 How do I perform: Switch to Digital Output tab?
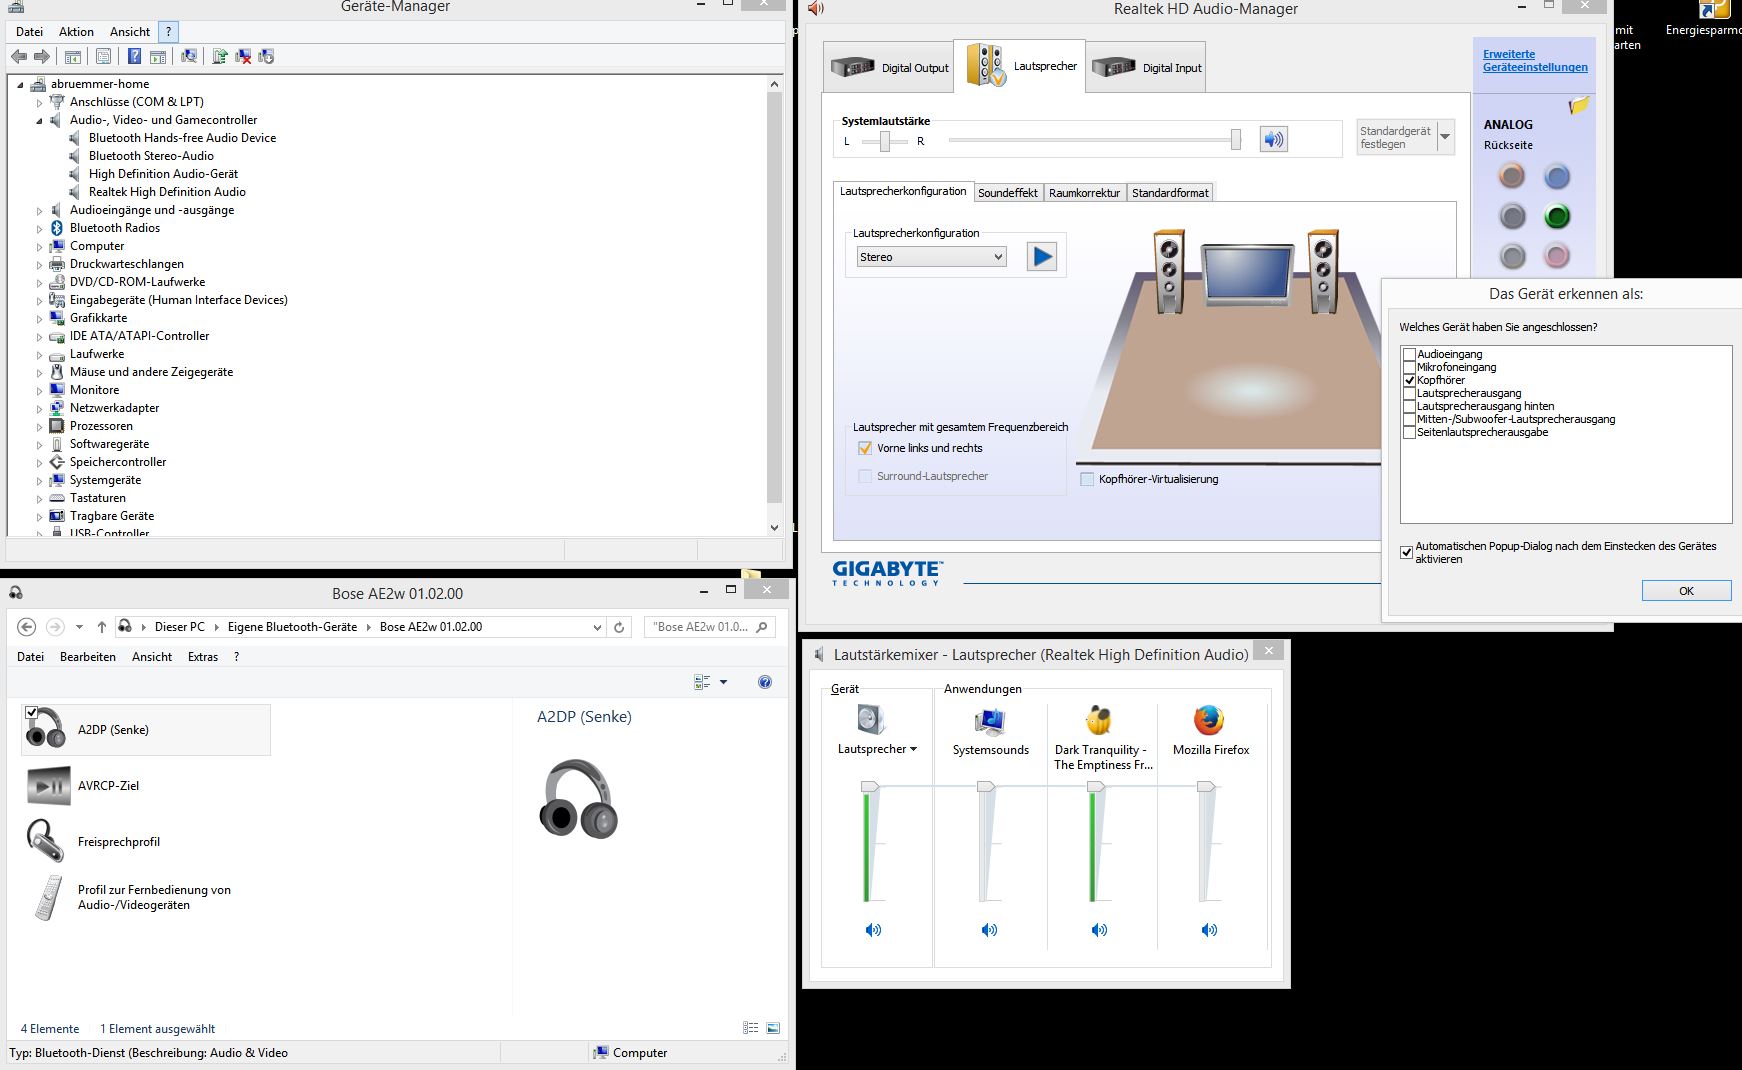click(889, 68)
